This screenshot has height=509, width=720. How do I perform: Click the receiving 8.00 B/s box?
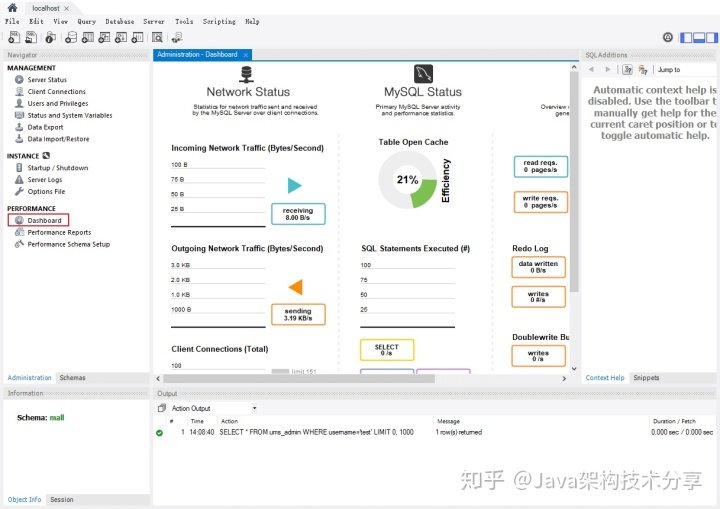(298, 214)
